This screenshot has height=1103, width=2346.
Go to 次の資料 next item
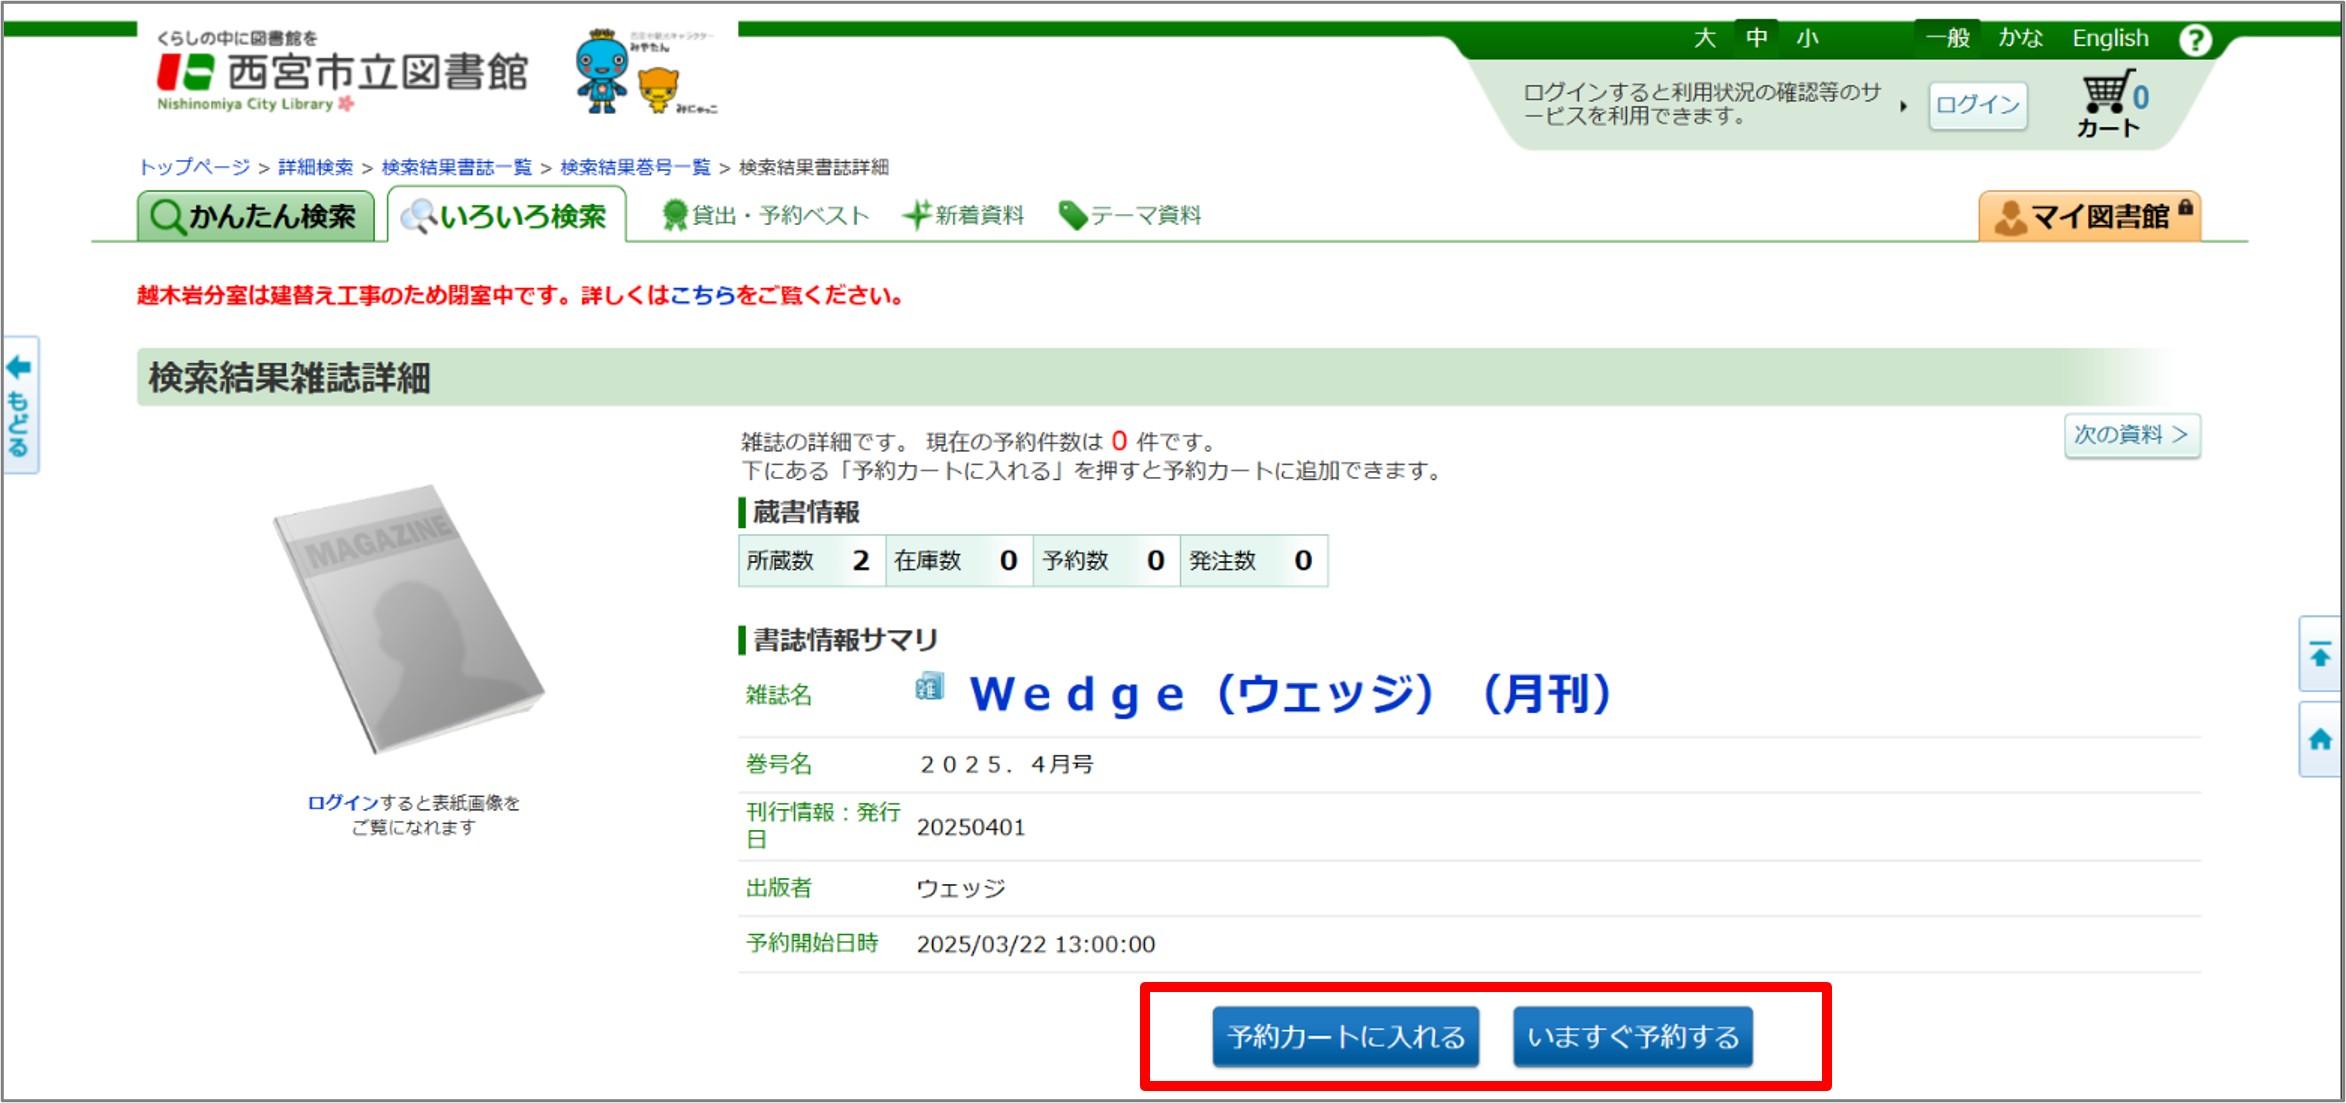pos(2131,436)
